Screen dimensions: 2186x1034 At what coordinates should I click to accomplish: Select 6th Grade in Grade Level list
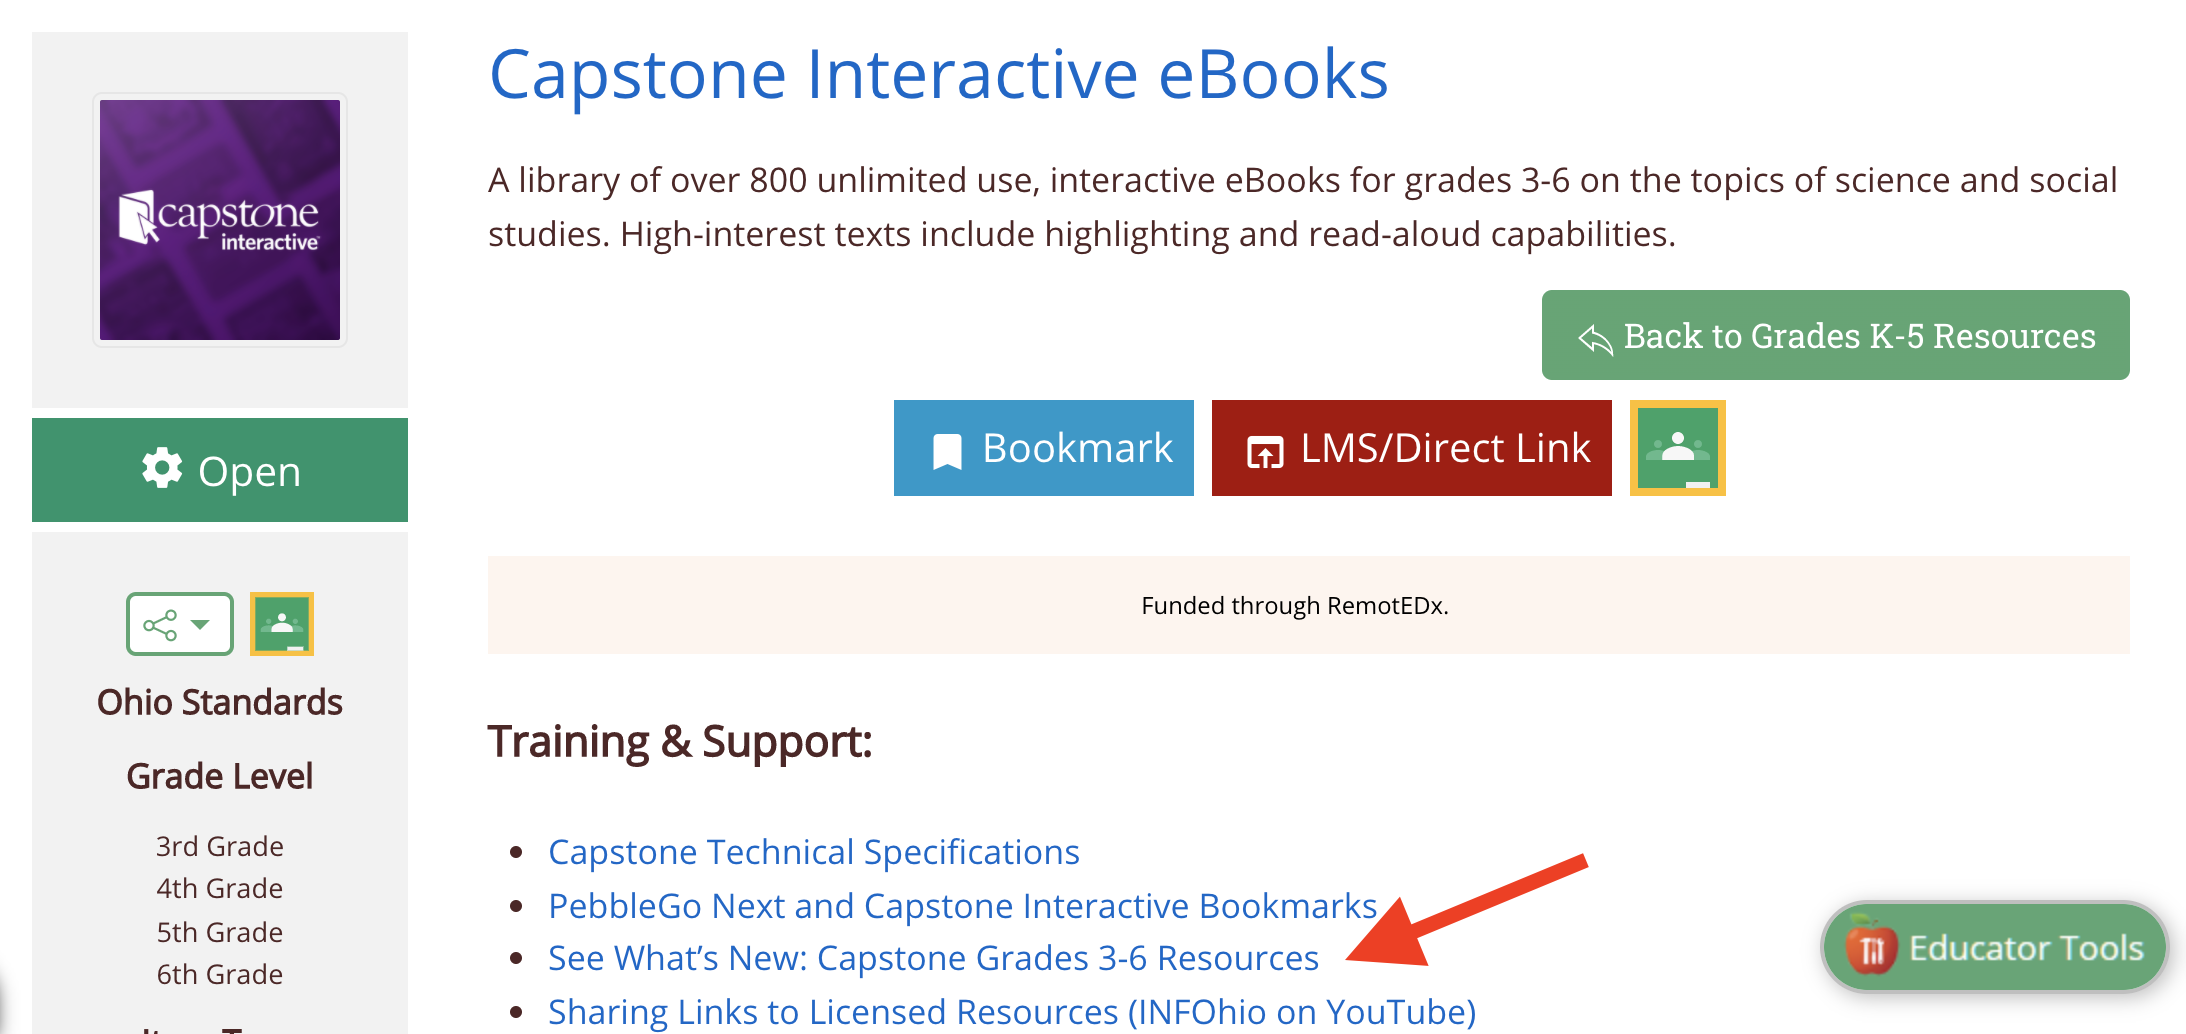pyautogui.click(x=220, y=974)
